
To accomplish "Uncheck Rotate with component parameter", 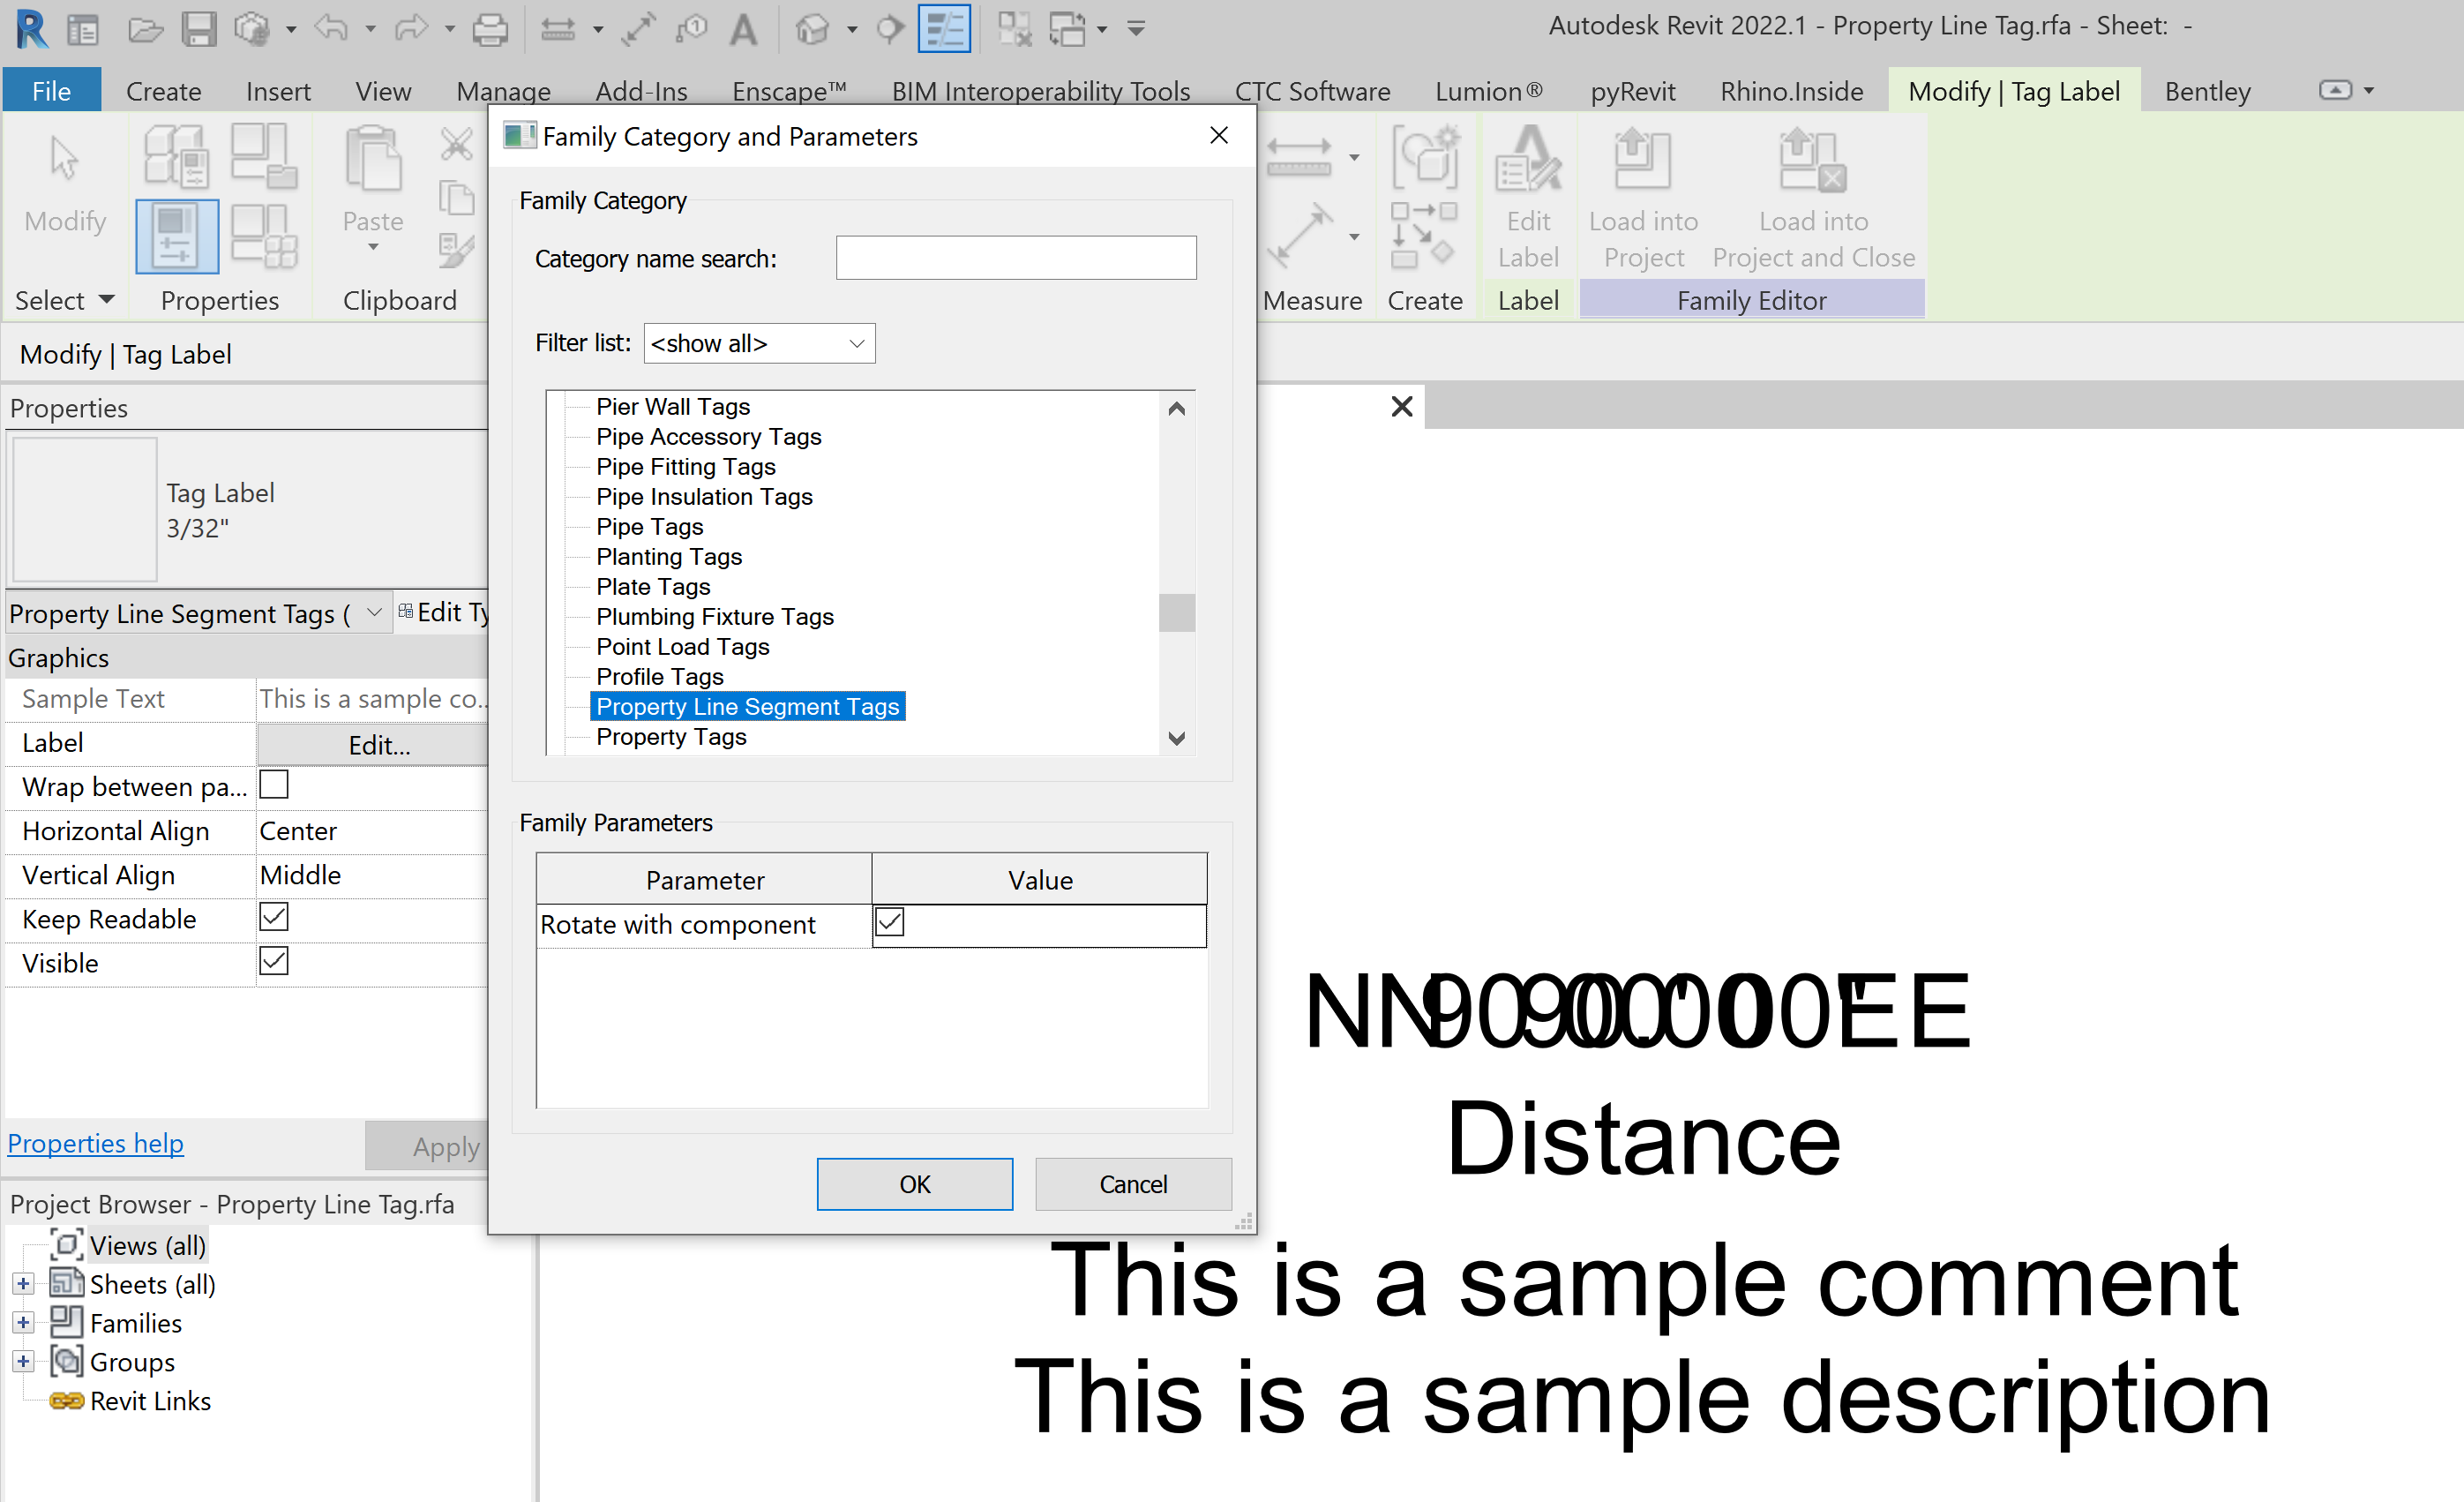I will pyautogui.click(x=889, y=922).
